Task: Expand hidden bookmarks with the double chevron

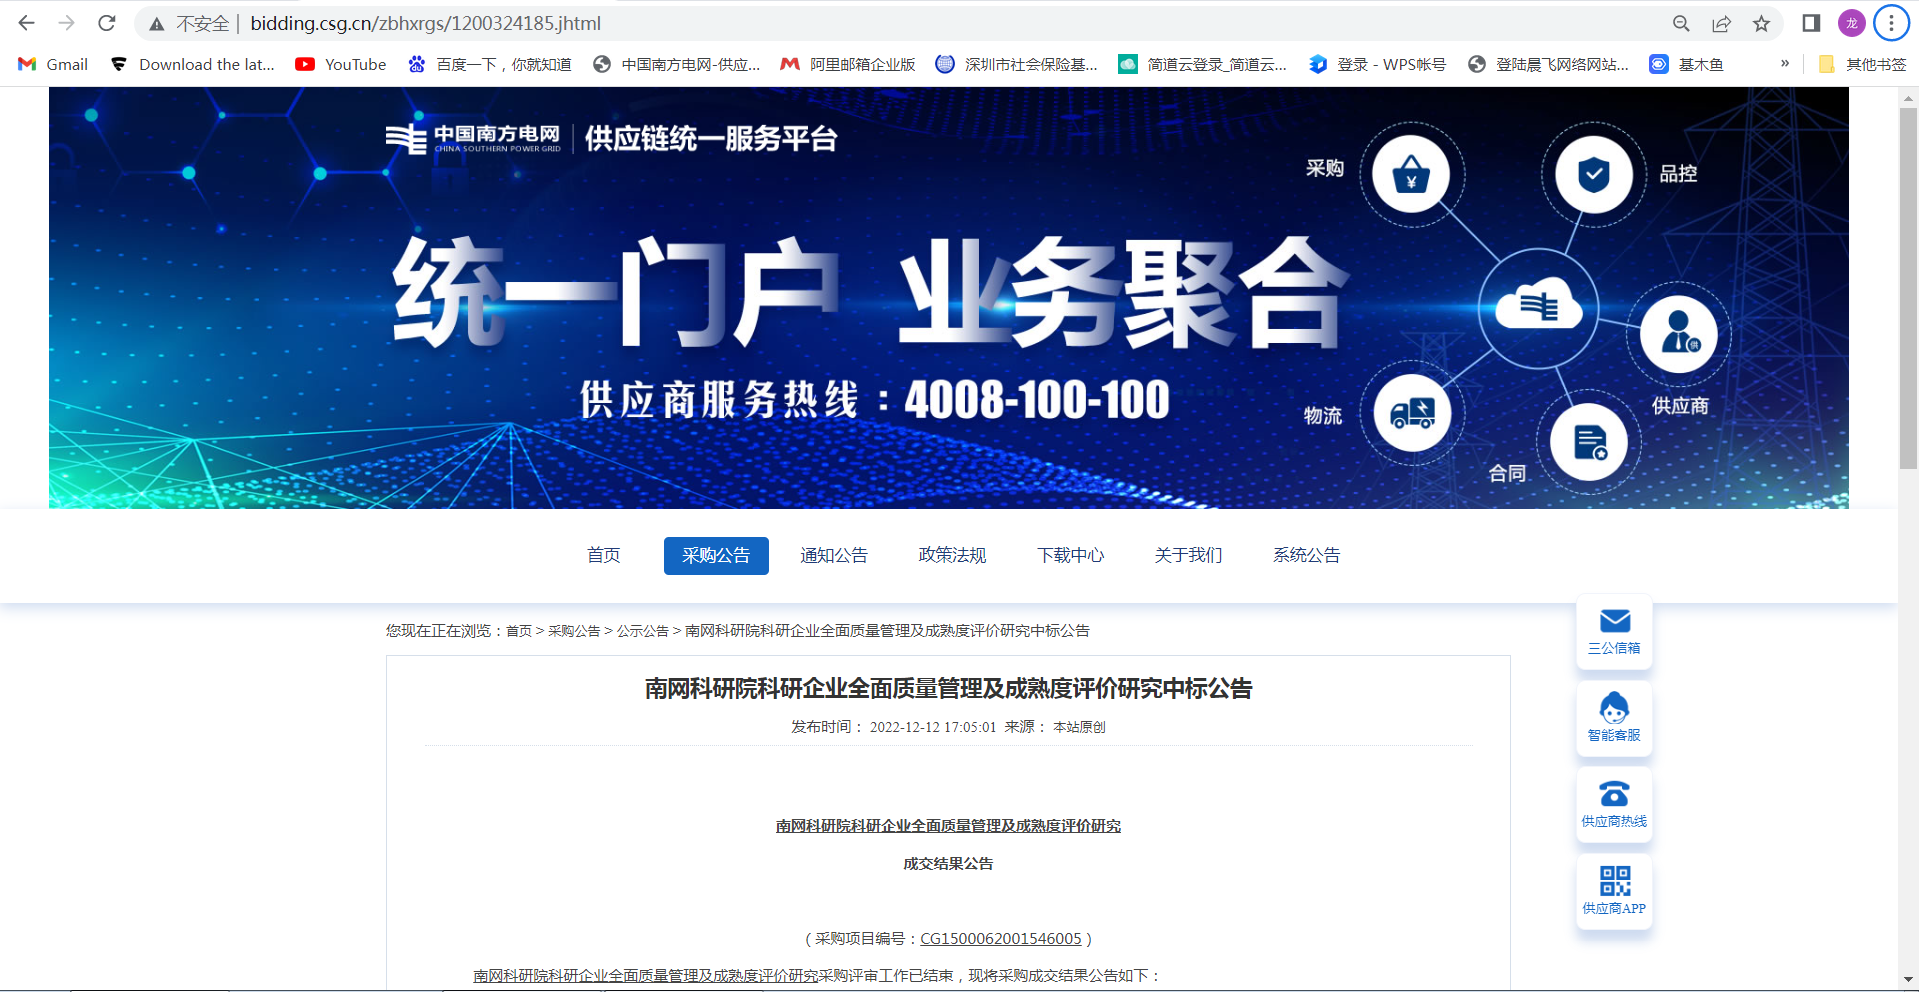Action: point(1785,64)
